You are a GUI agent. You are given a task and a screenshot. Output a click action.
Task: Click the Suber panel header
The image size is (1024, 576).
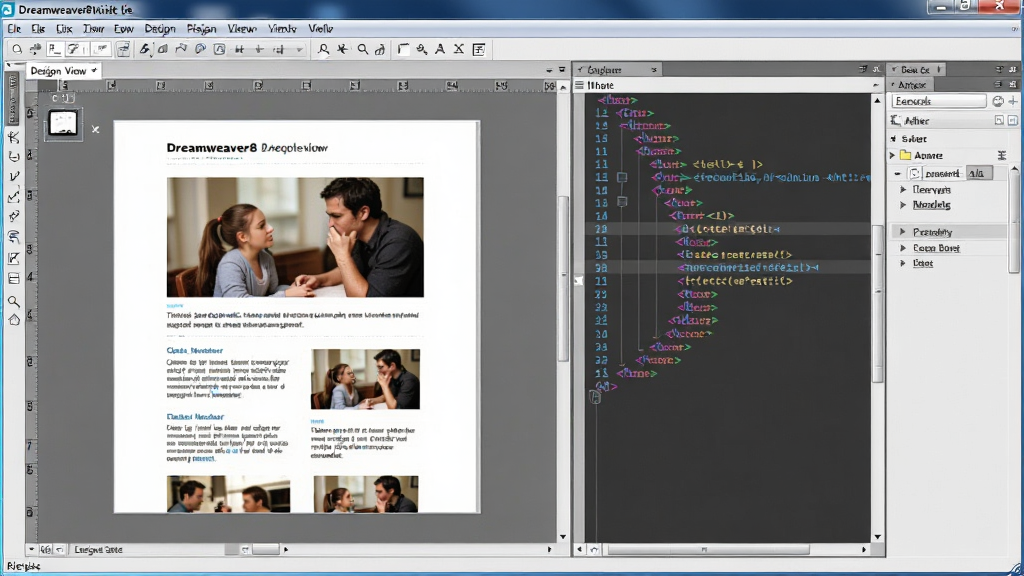tap(914, 138)
